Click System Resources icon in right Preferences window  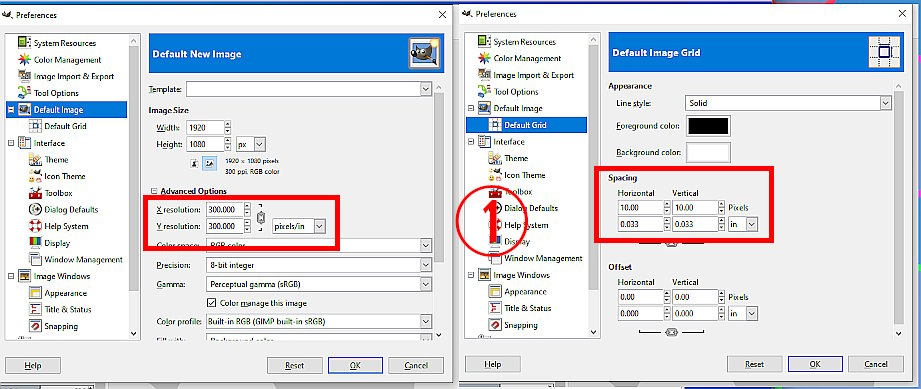tap(484, 41)
